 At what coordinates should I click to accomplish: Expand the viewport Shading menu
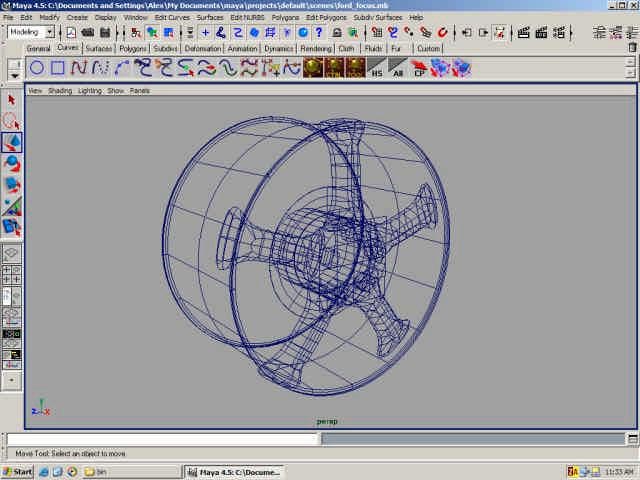(x=60, y=90)
